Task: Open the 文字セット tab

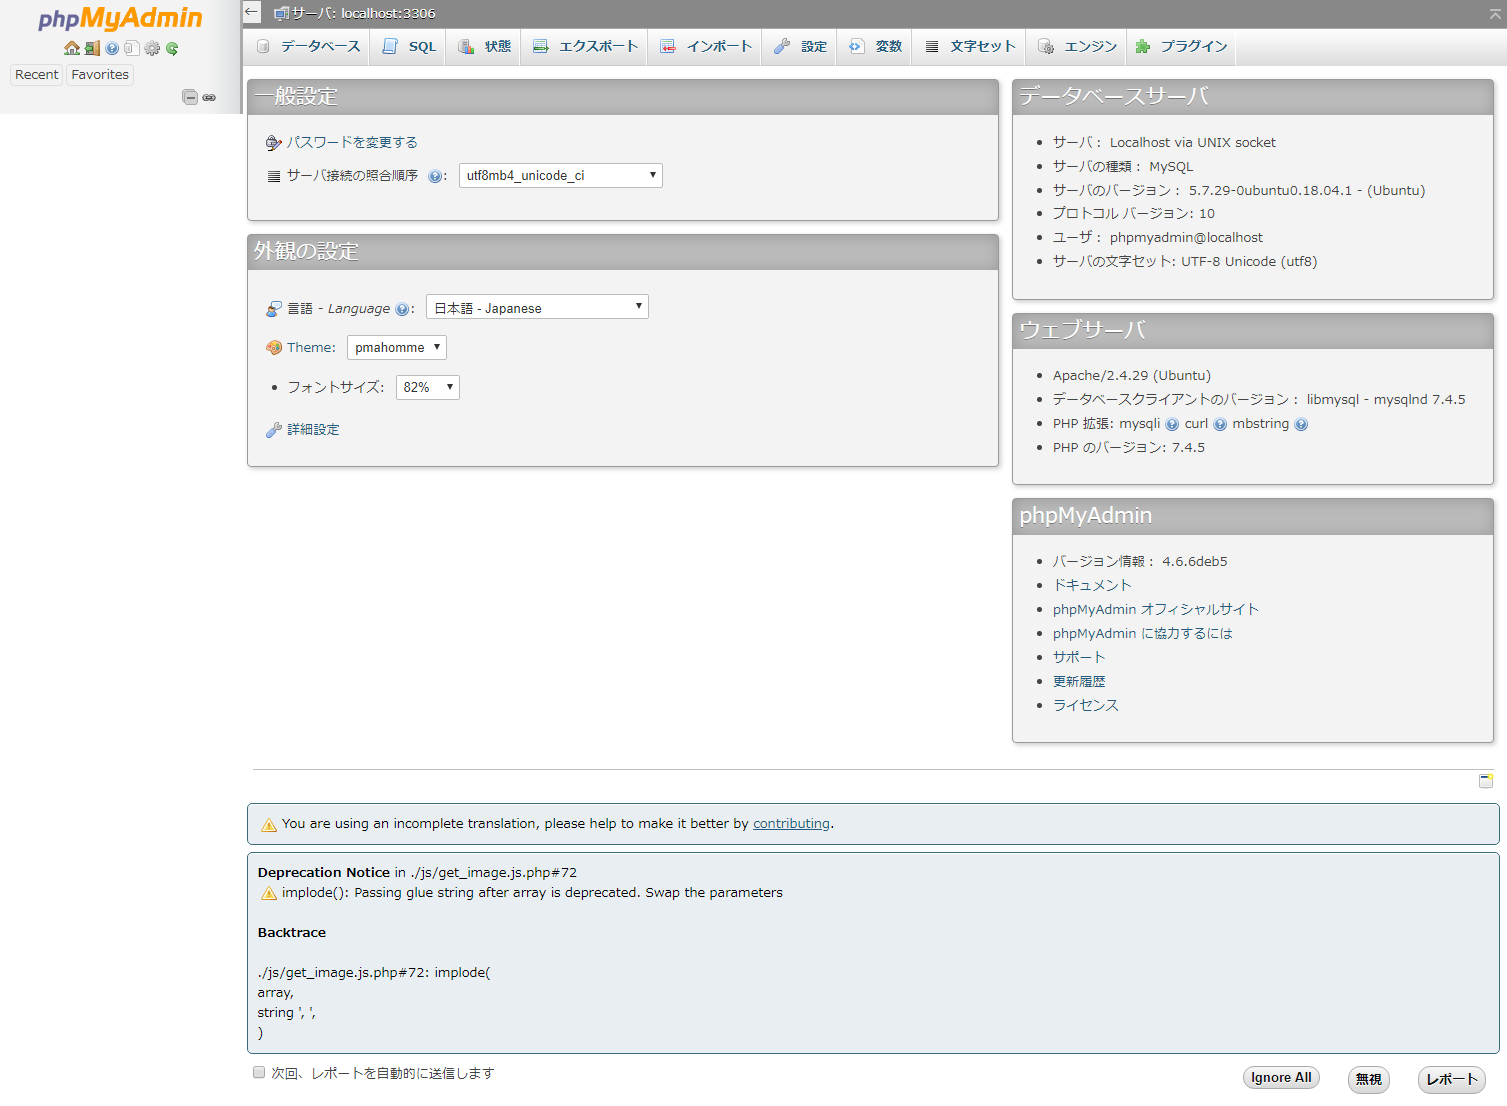Action: (x=970, y=47)
